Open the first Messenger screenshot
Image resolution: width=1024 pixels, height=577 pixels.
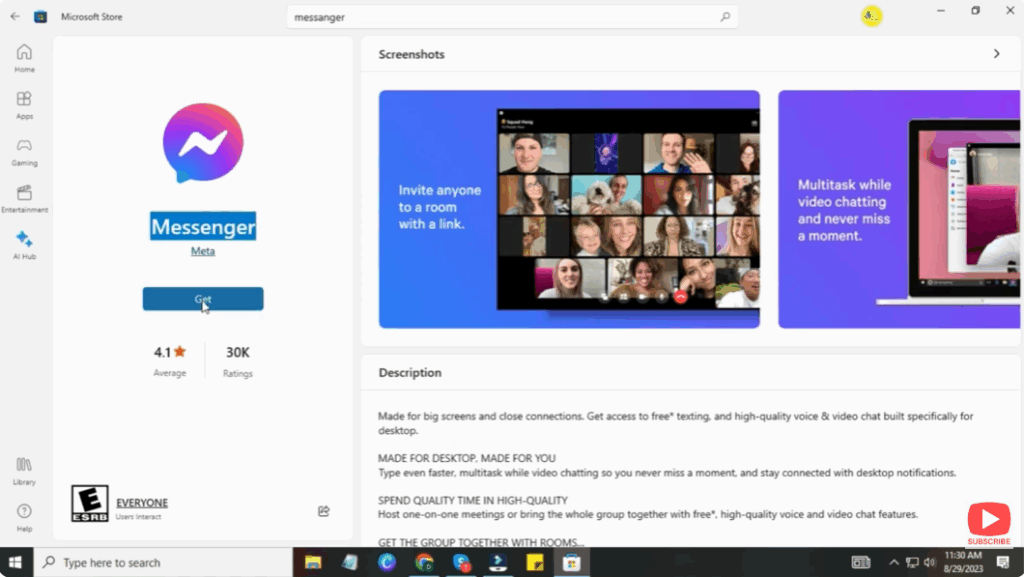click(x=567, y=209)
